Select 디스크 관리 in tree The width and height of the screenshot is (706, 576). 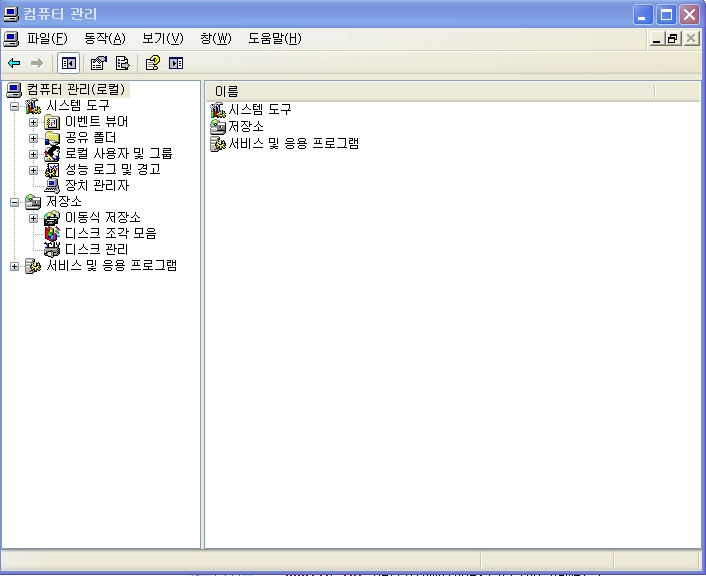click(x=97, y=249)
